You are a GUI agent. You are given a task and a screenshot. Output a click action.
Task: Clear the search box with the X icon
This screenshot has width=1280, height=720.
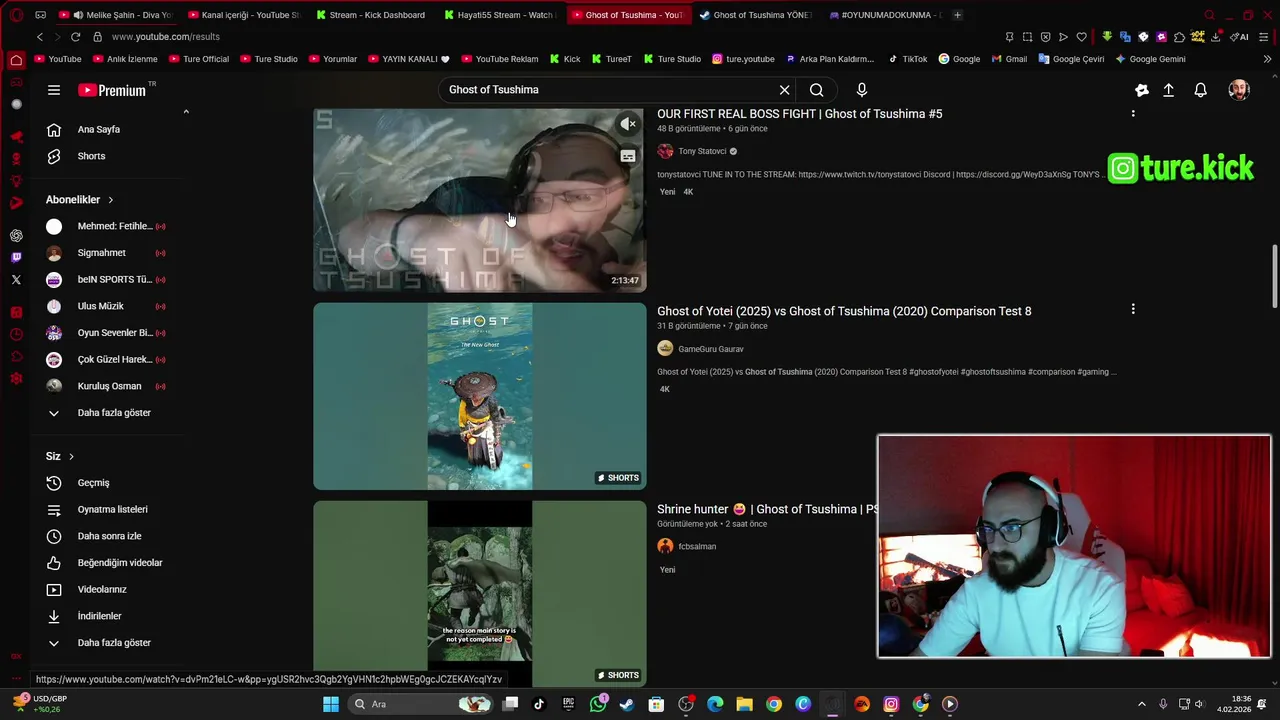tap(784, 90)
